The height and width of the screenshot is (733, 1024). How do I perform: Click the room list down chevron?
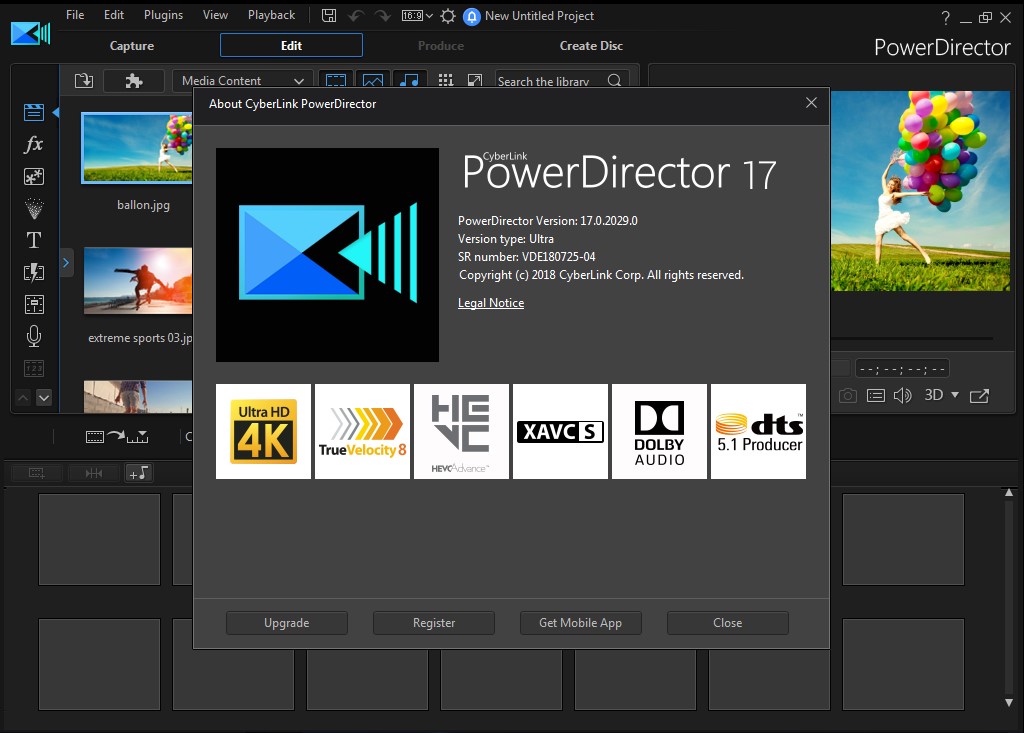[44, 397]
